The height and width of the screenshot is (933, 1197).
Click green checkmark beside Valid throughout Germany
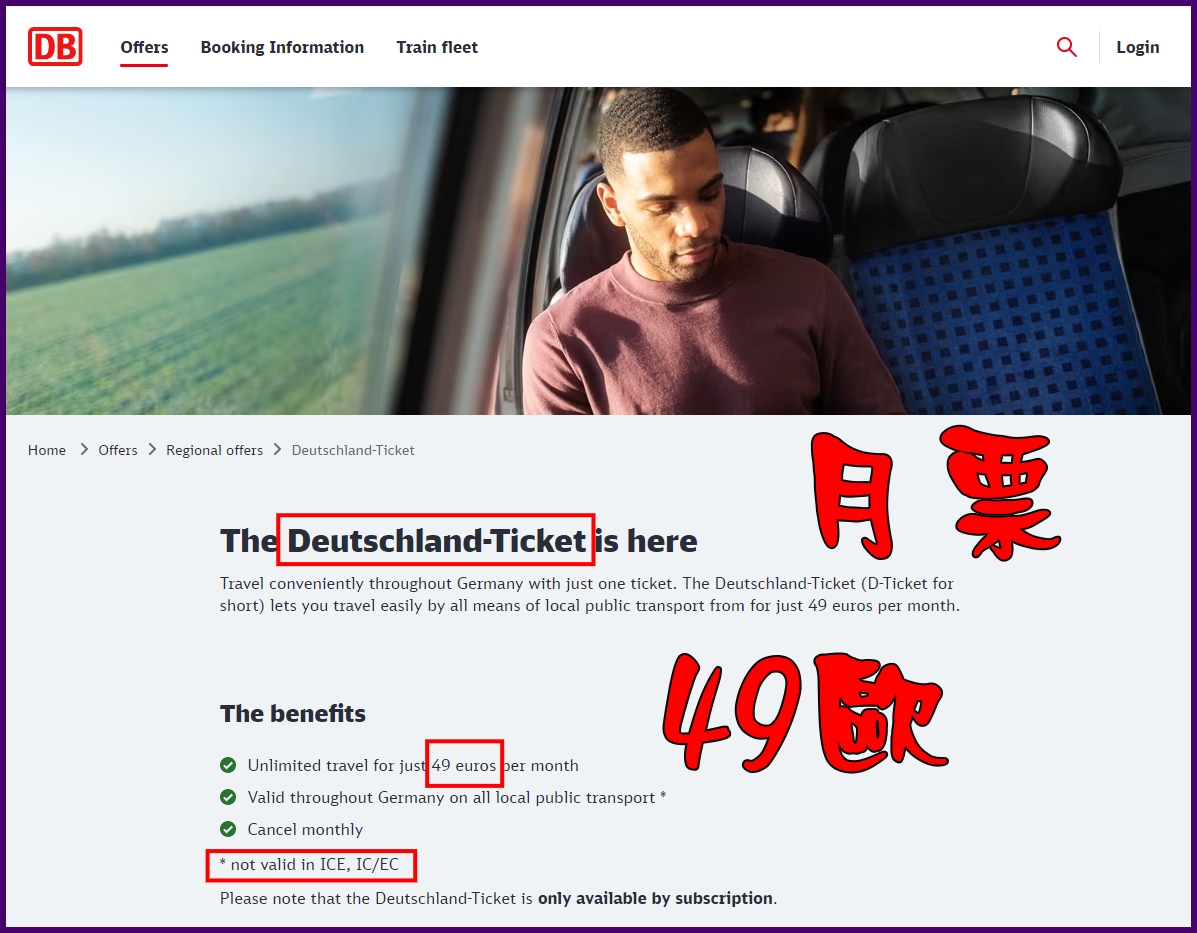pos(227,797)
